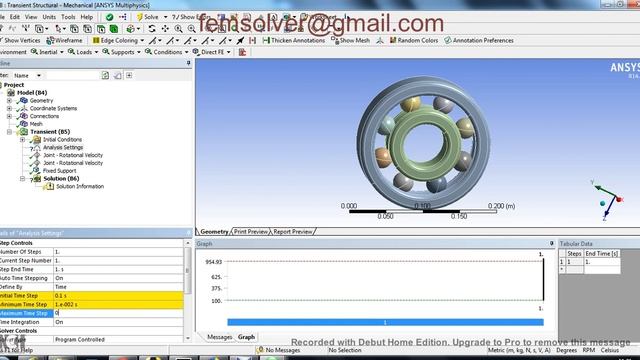The image size is (640, 360).
Task: Pin the Graph panel
Action: pos(551,243)
